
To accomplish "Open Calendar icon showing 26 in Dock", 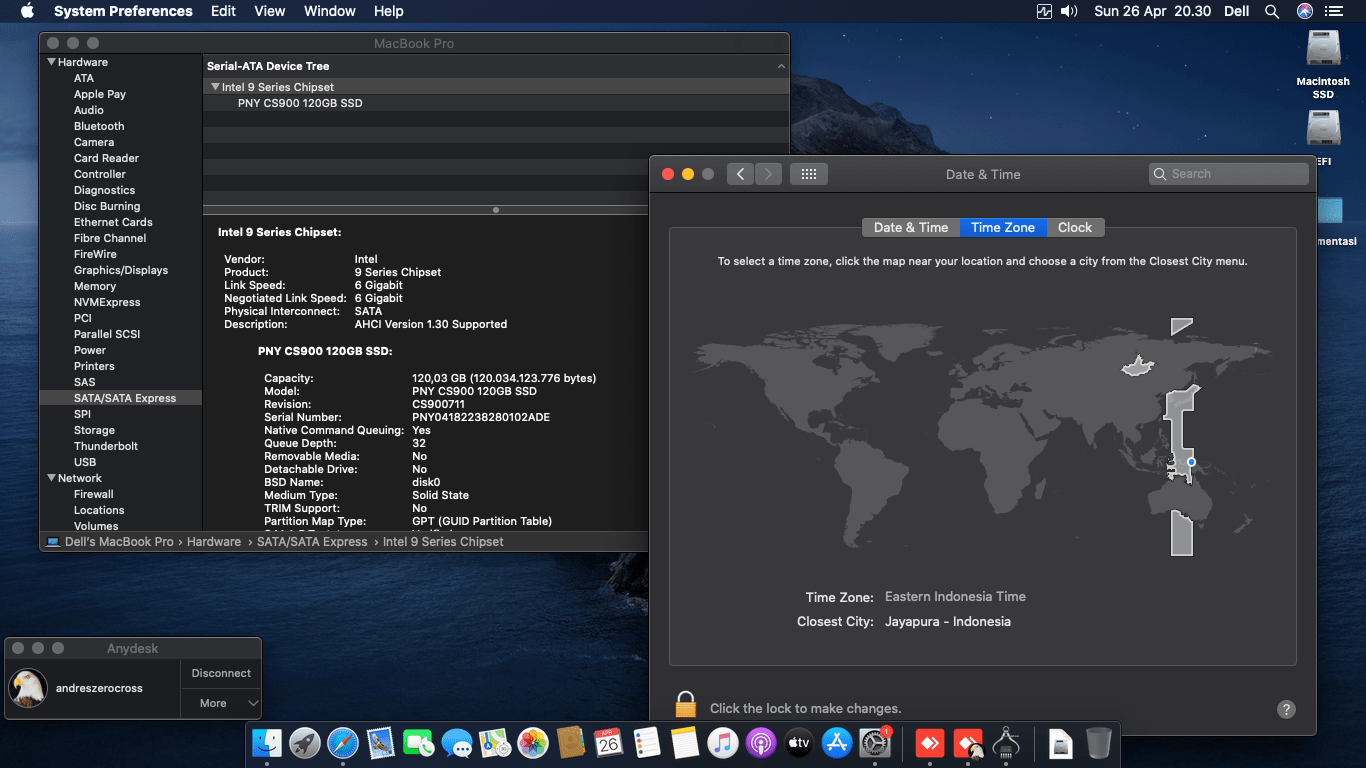I will (x=609, y=743).
